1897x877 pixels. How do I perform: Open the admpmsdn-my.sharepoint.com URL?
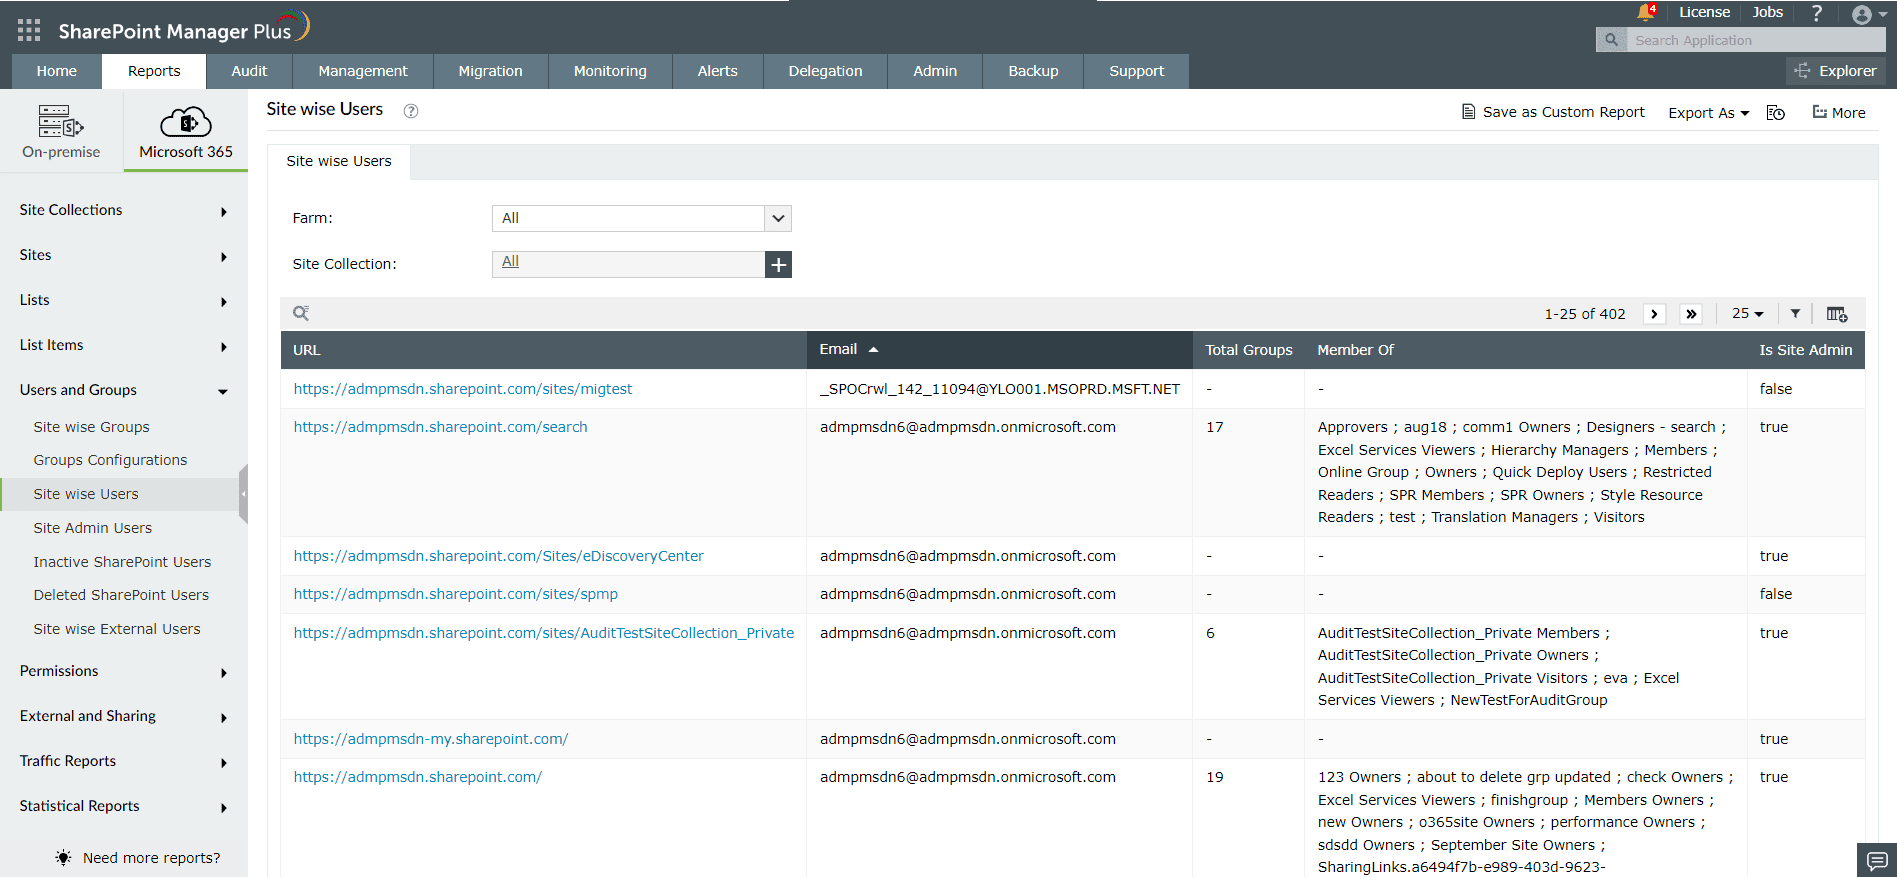pyautogui.click(x=431, y=739)
